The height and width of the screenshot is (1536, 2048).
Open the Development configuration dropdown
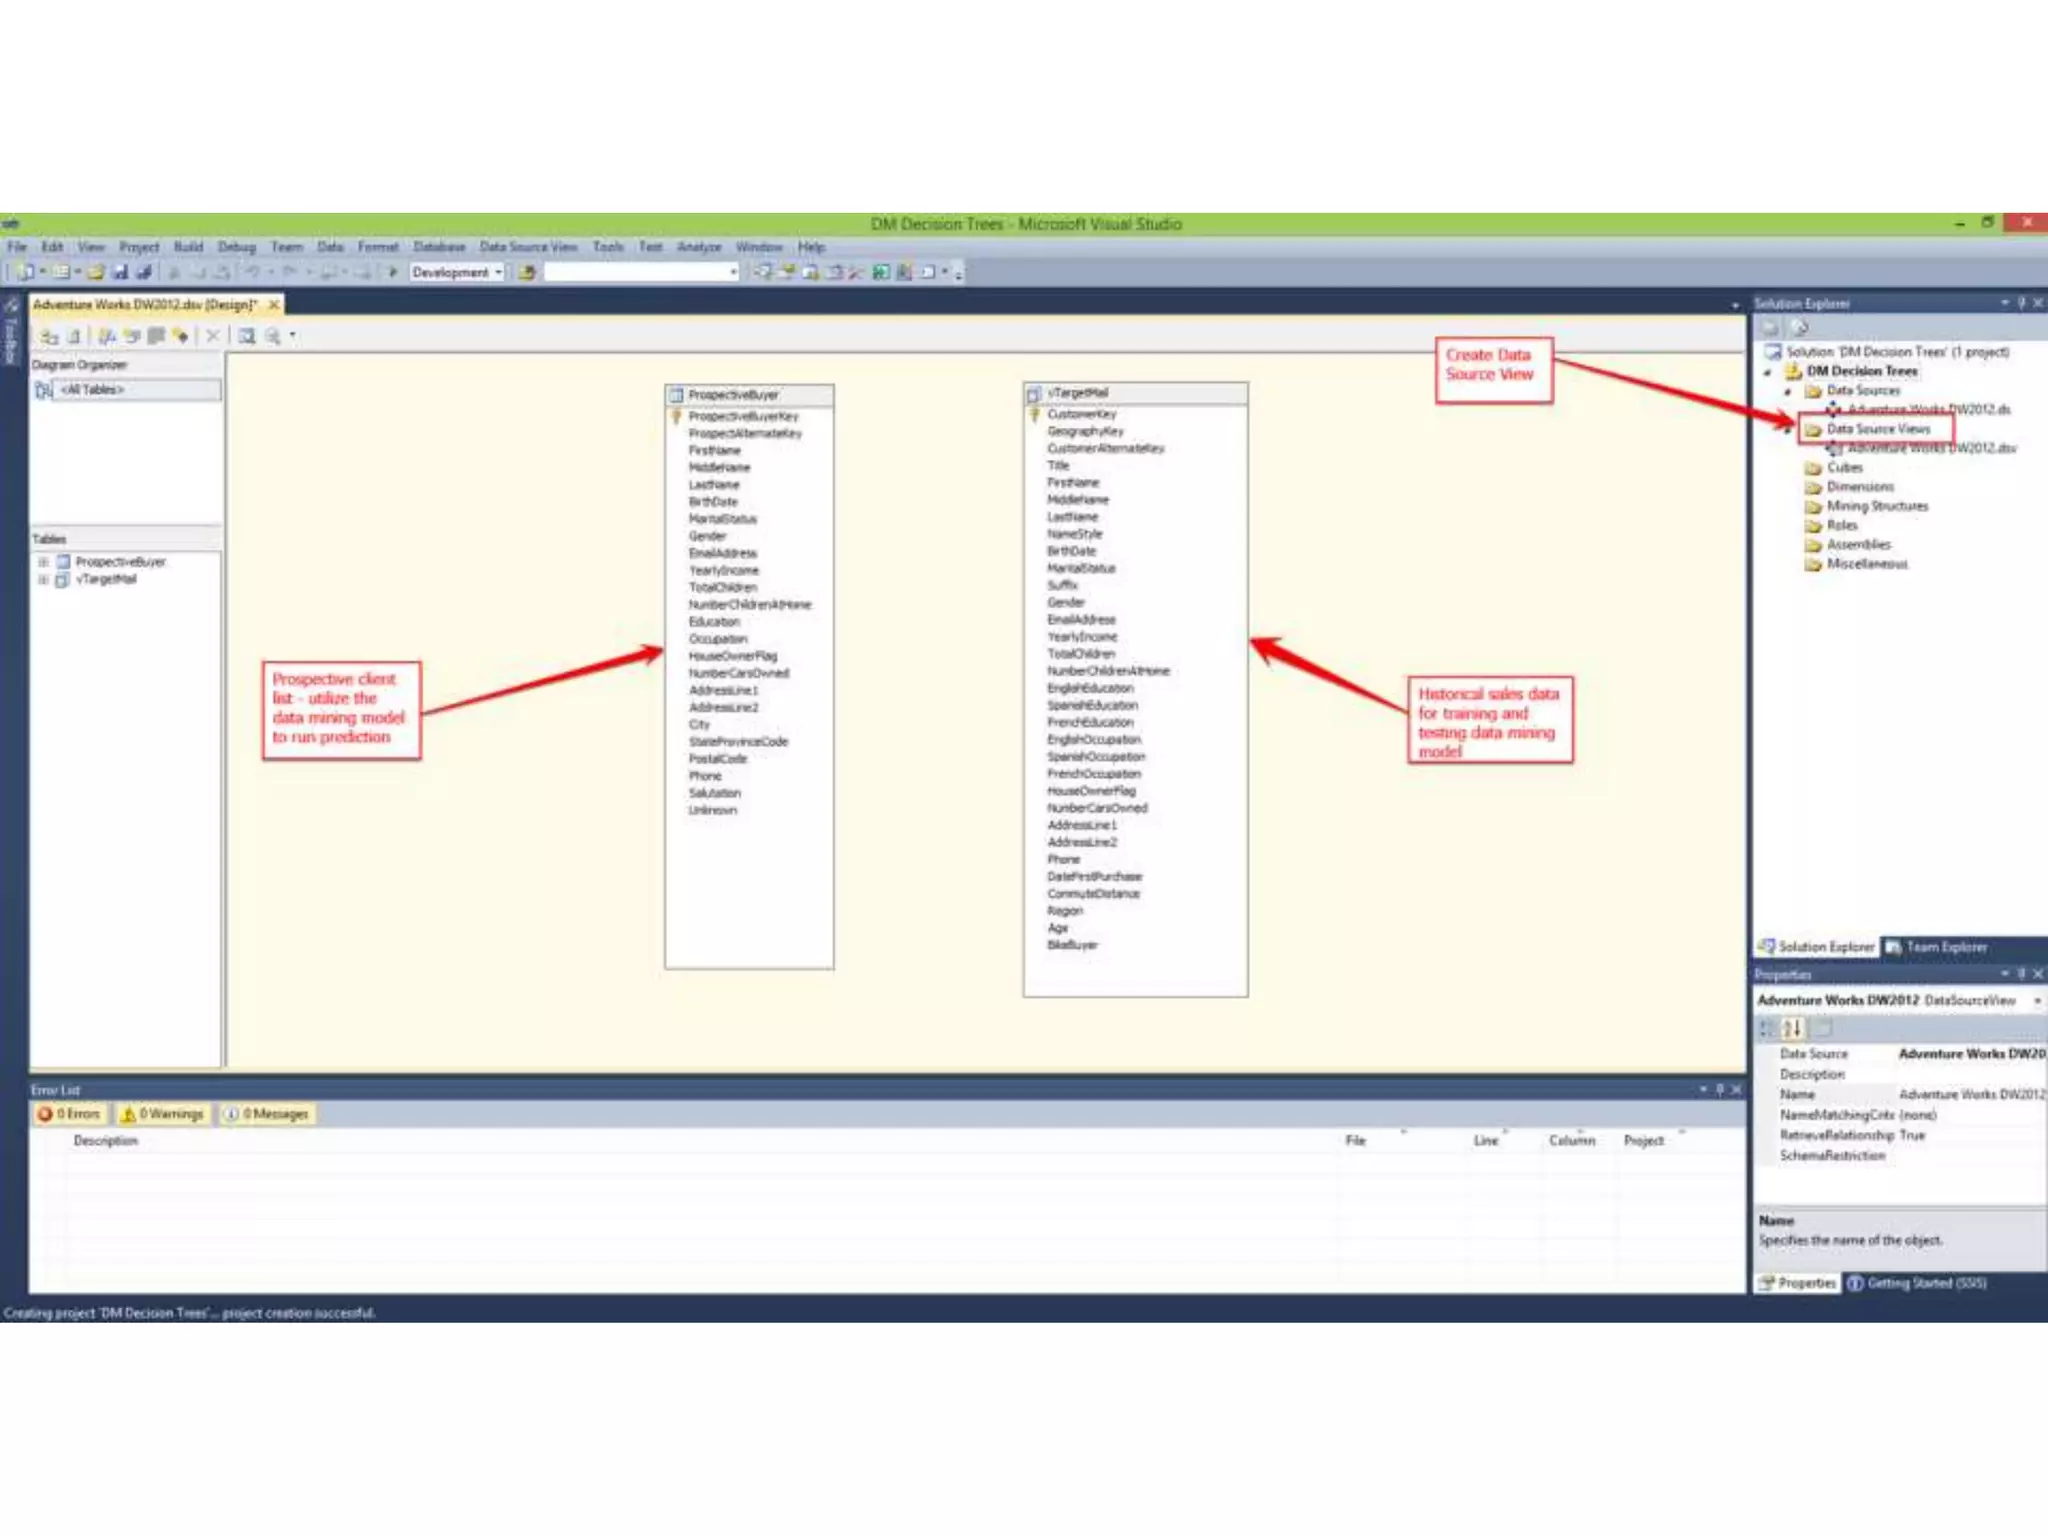pos(498,272)
